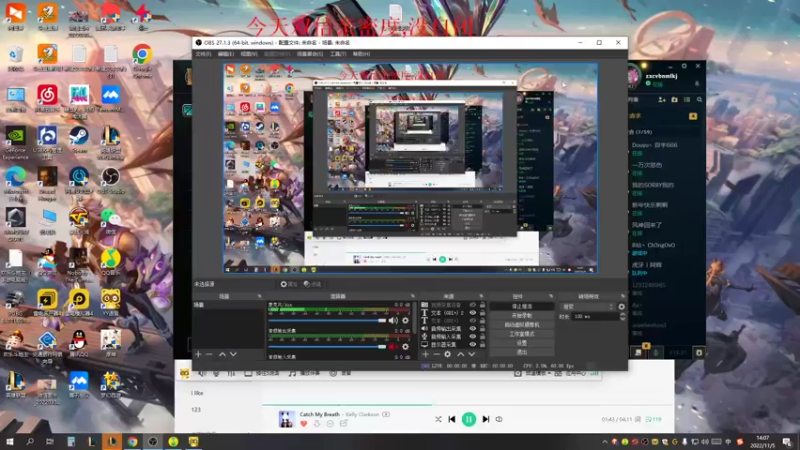Open the File (文件) menu in OBS
Image resolution: width=800 pixels, height=450 pixels.
point(203,54)
